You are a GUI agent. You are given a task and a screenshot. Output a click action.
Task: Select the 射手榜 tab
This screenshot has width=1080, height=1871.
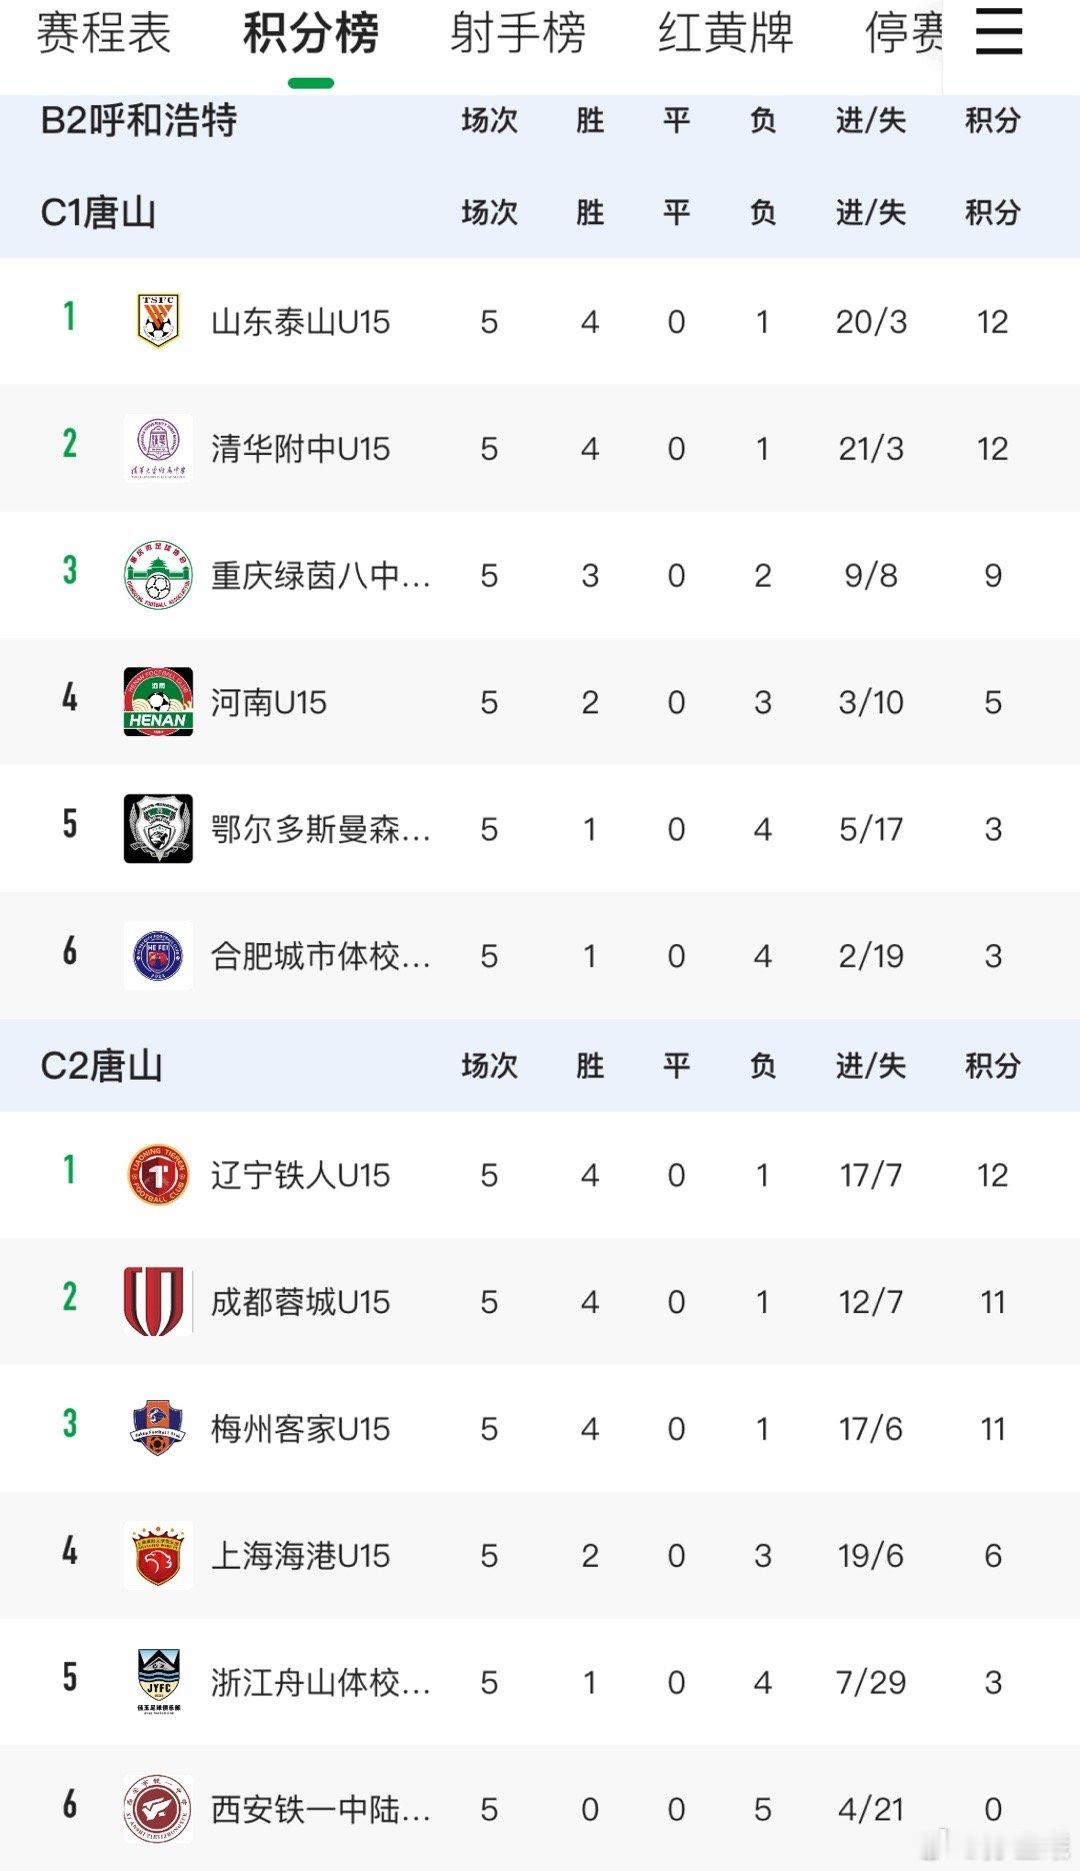pyautogui.click(x=518, y=34)
